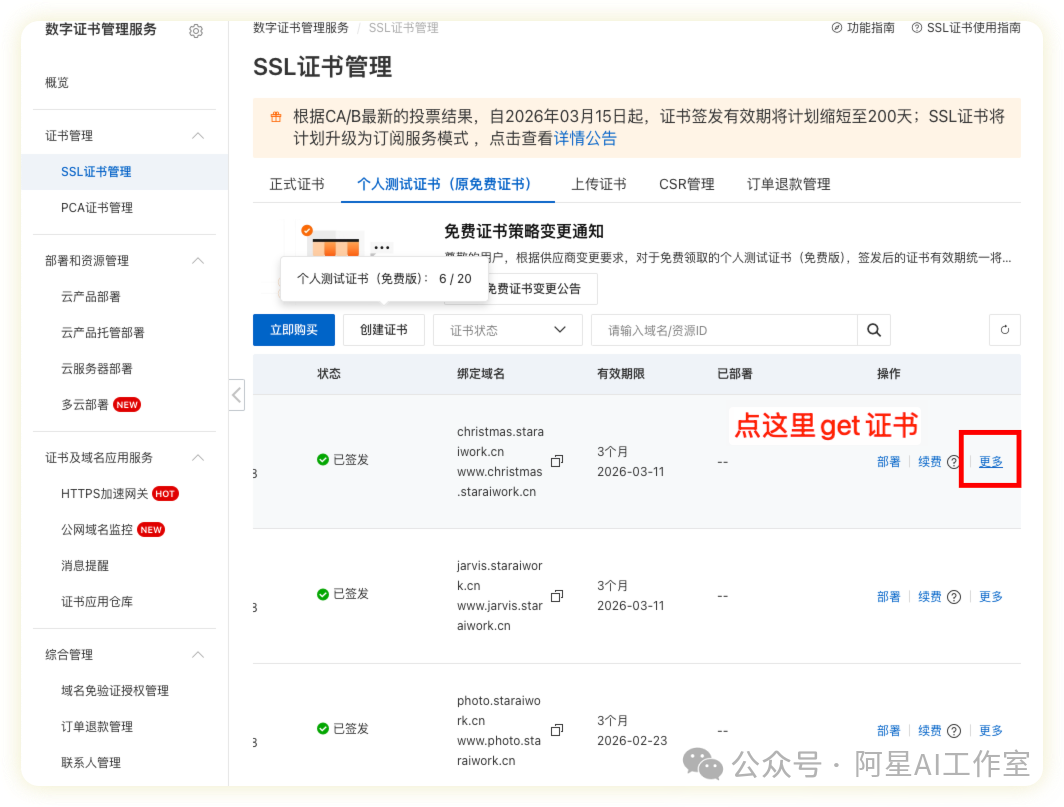The height and width of the screenshot is (807, 1064).
Task: Copy the jarvis.staraiwork.cn domain via copy icon
Action: point(557,595)
